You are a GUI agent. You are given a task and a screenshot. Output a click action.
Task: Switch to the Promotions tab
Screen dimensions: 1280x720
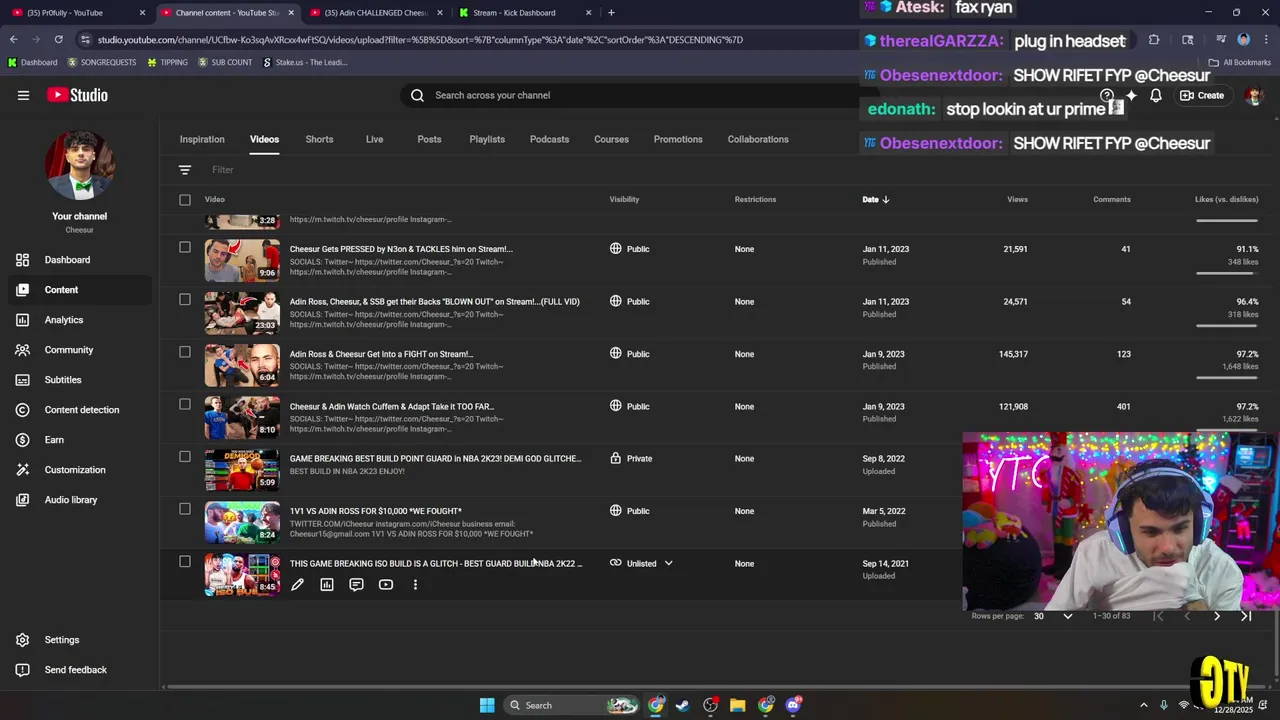coord(678,140)
